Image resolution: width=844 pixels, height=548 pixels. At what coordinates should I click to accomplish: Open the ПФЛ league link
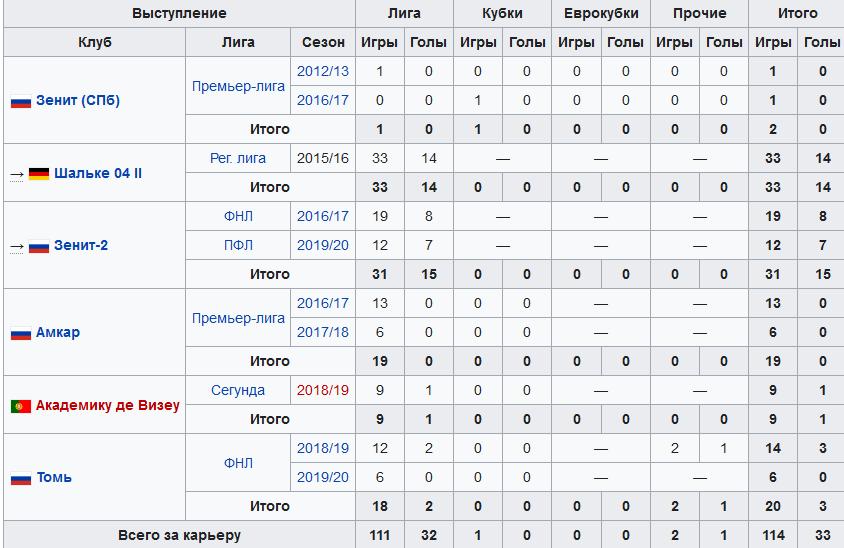(x=238, y=245)
